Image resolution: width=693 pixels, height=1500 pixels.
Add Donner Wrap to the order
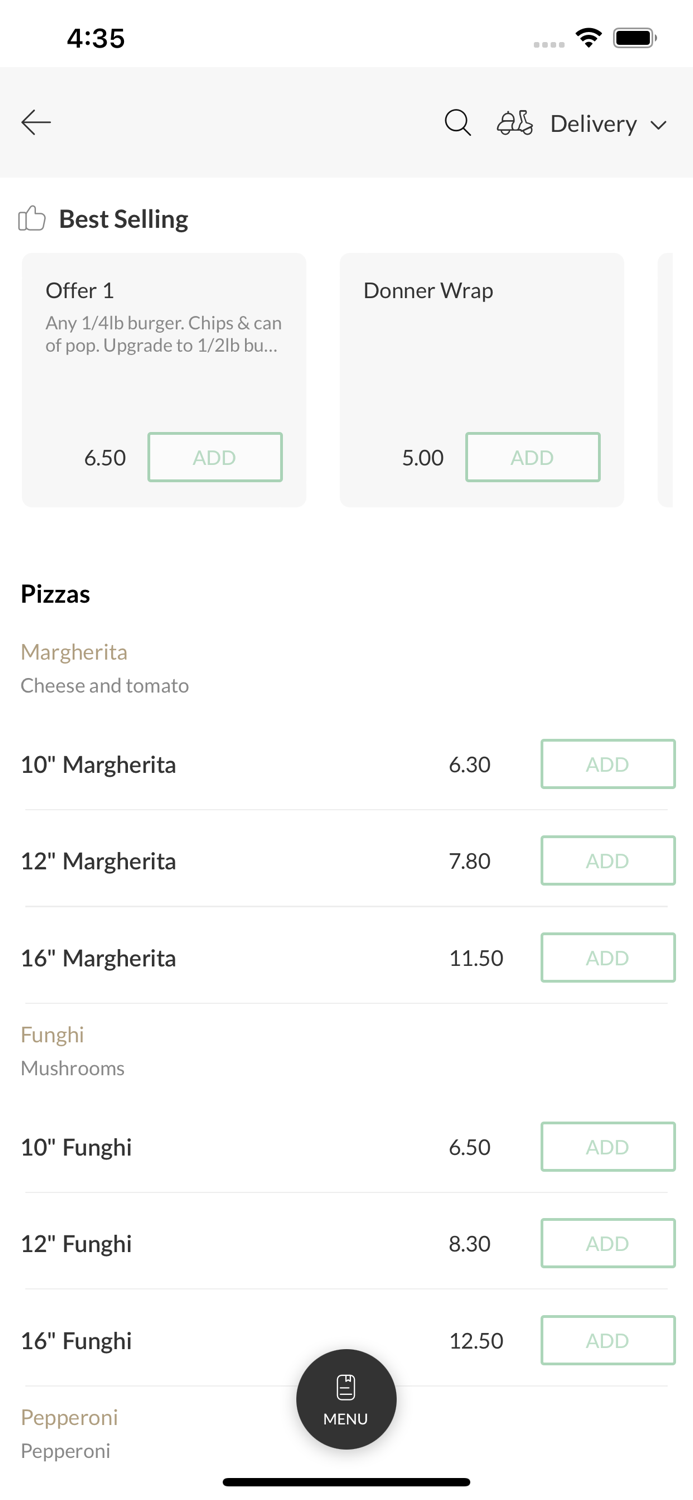coord(533,457)
